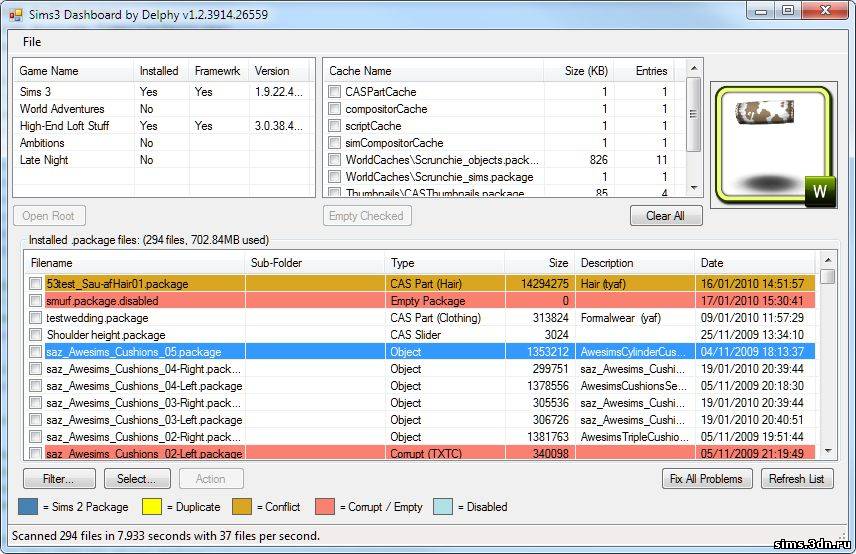The height and width of the screenshot is (554, 856).
Task: Select saz_Awesims_Cushions_02-Right.pack... filename
Action: pyautogui.click(x=143, y=437)
